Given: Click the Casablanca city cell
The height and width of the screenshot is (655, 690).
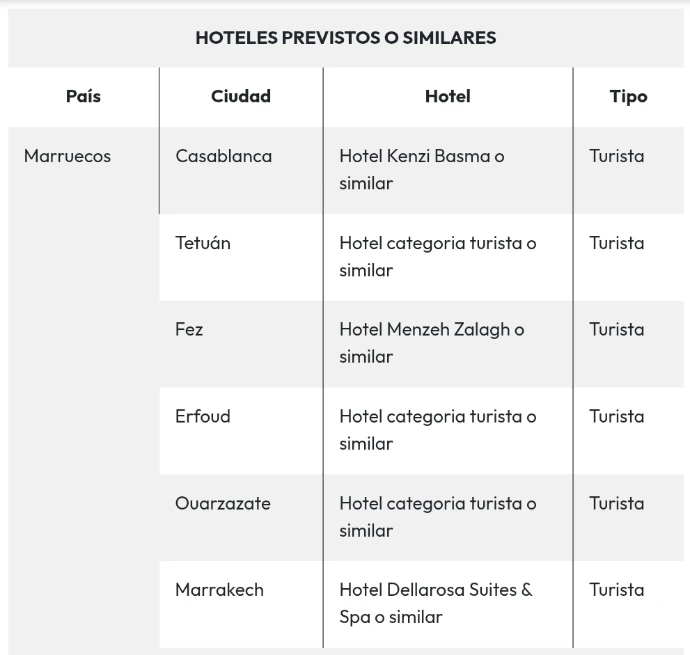Looking at the screenshot, I should coord(223,156).
